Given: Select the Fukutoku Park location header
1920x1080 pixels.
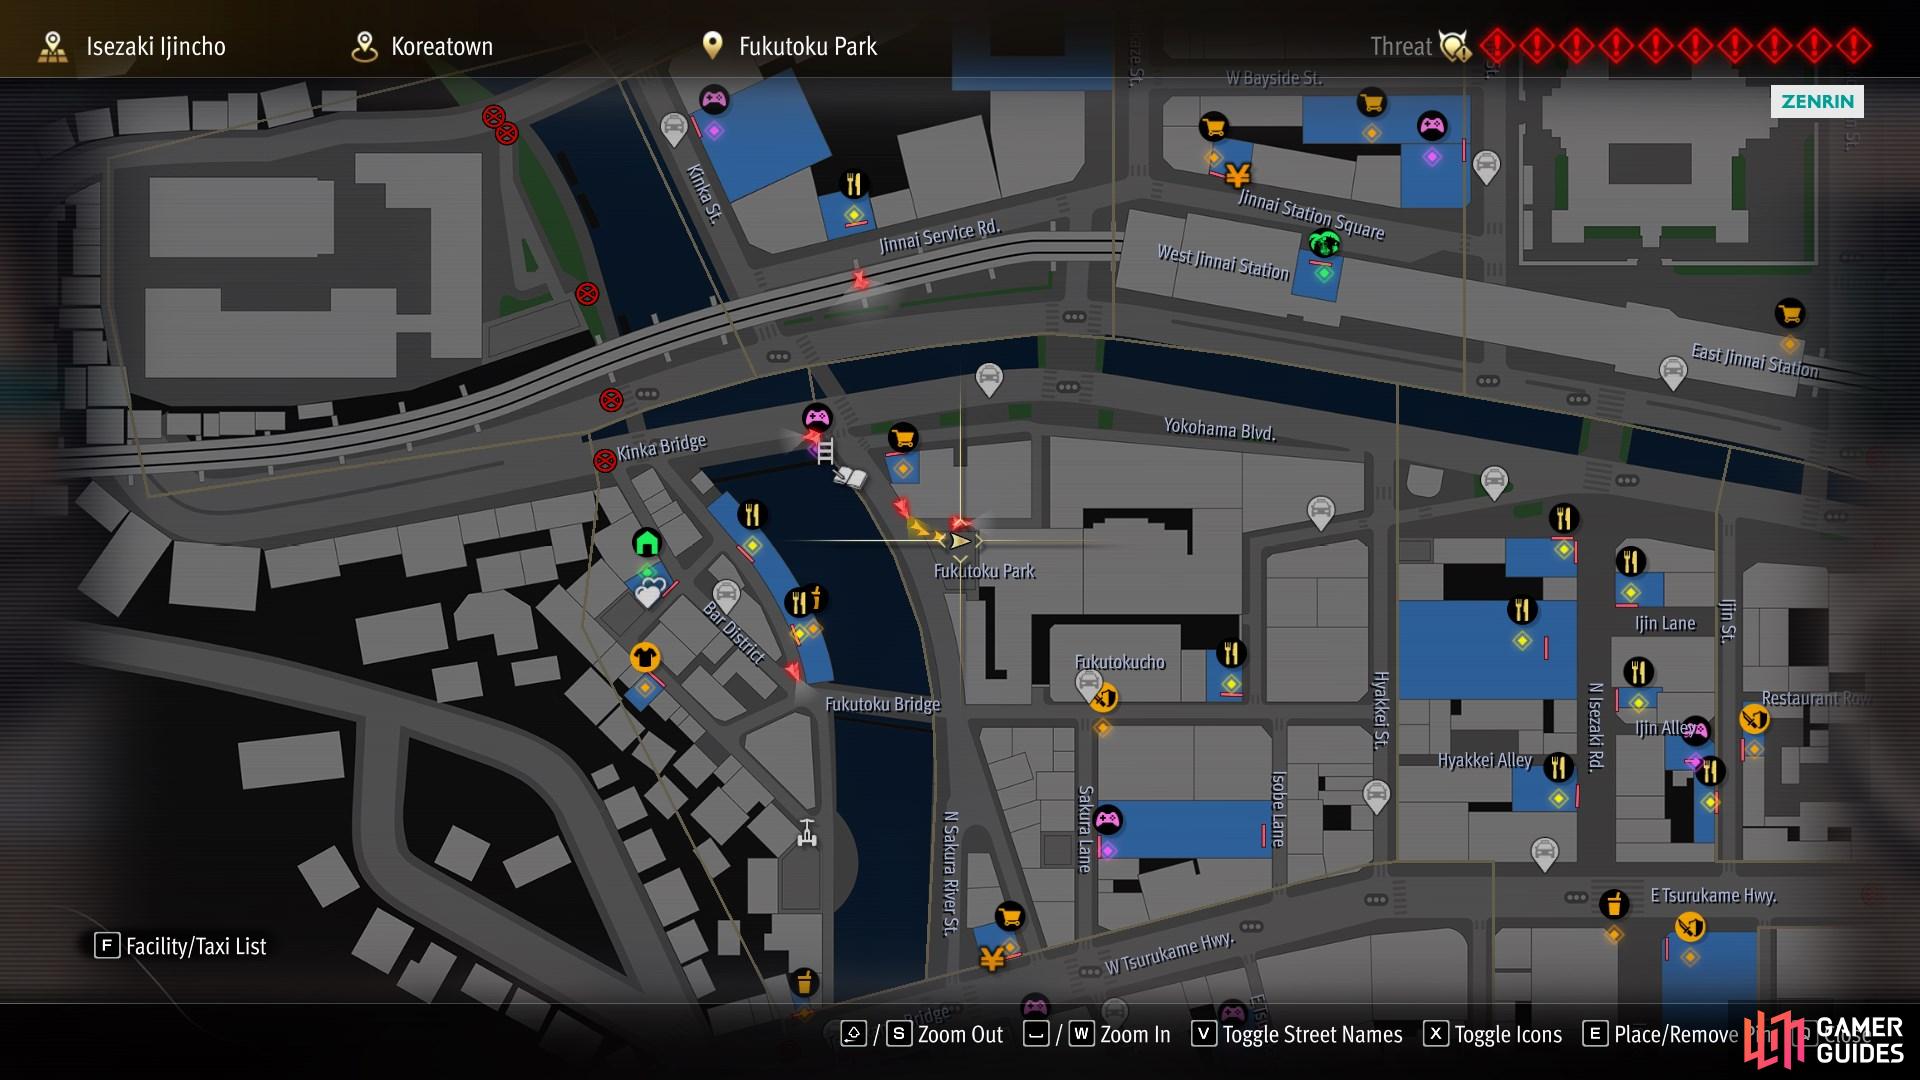Looking at the screenshot, I should tap(789, 46).
